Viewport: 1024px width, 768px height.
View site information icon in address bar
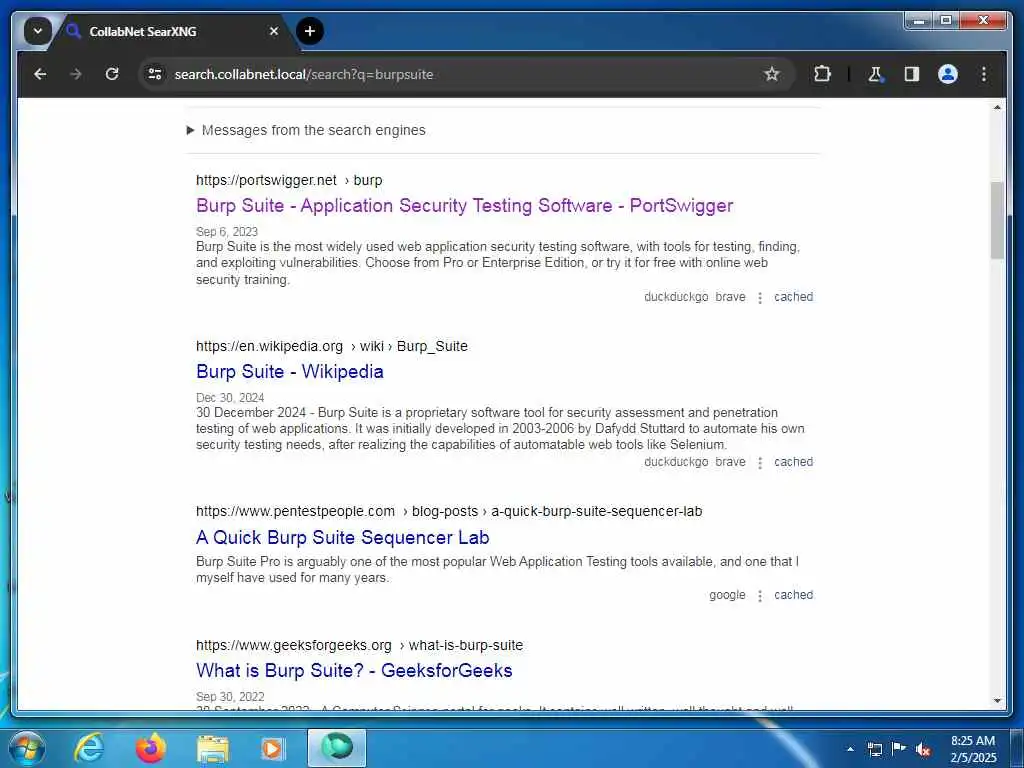[x=155, y=74]
